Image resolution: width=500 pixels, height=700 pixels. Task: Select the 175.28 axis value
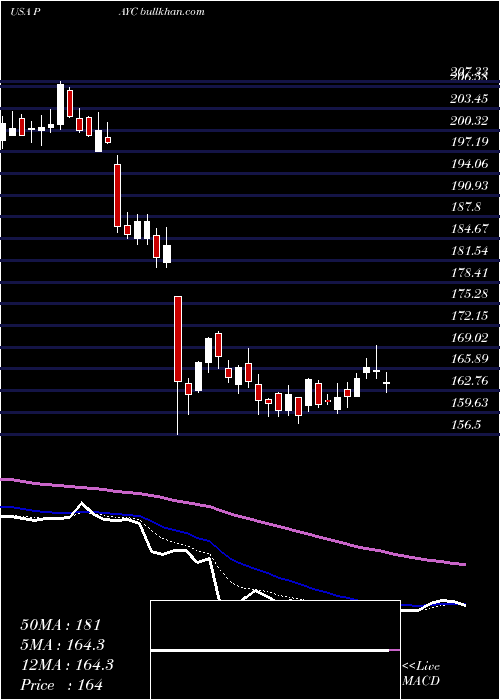click(469, 294)
